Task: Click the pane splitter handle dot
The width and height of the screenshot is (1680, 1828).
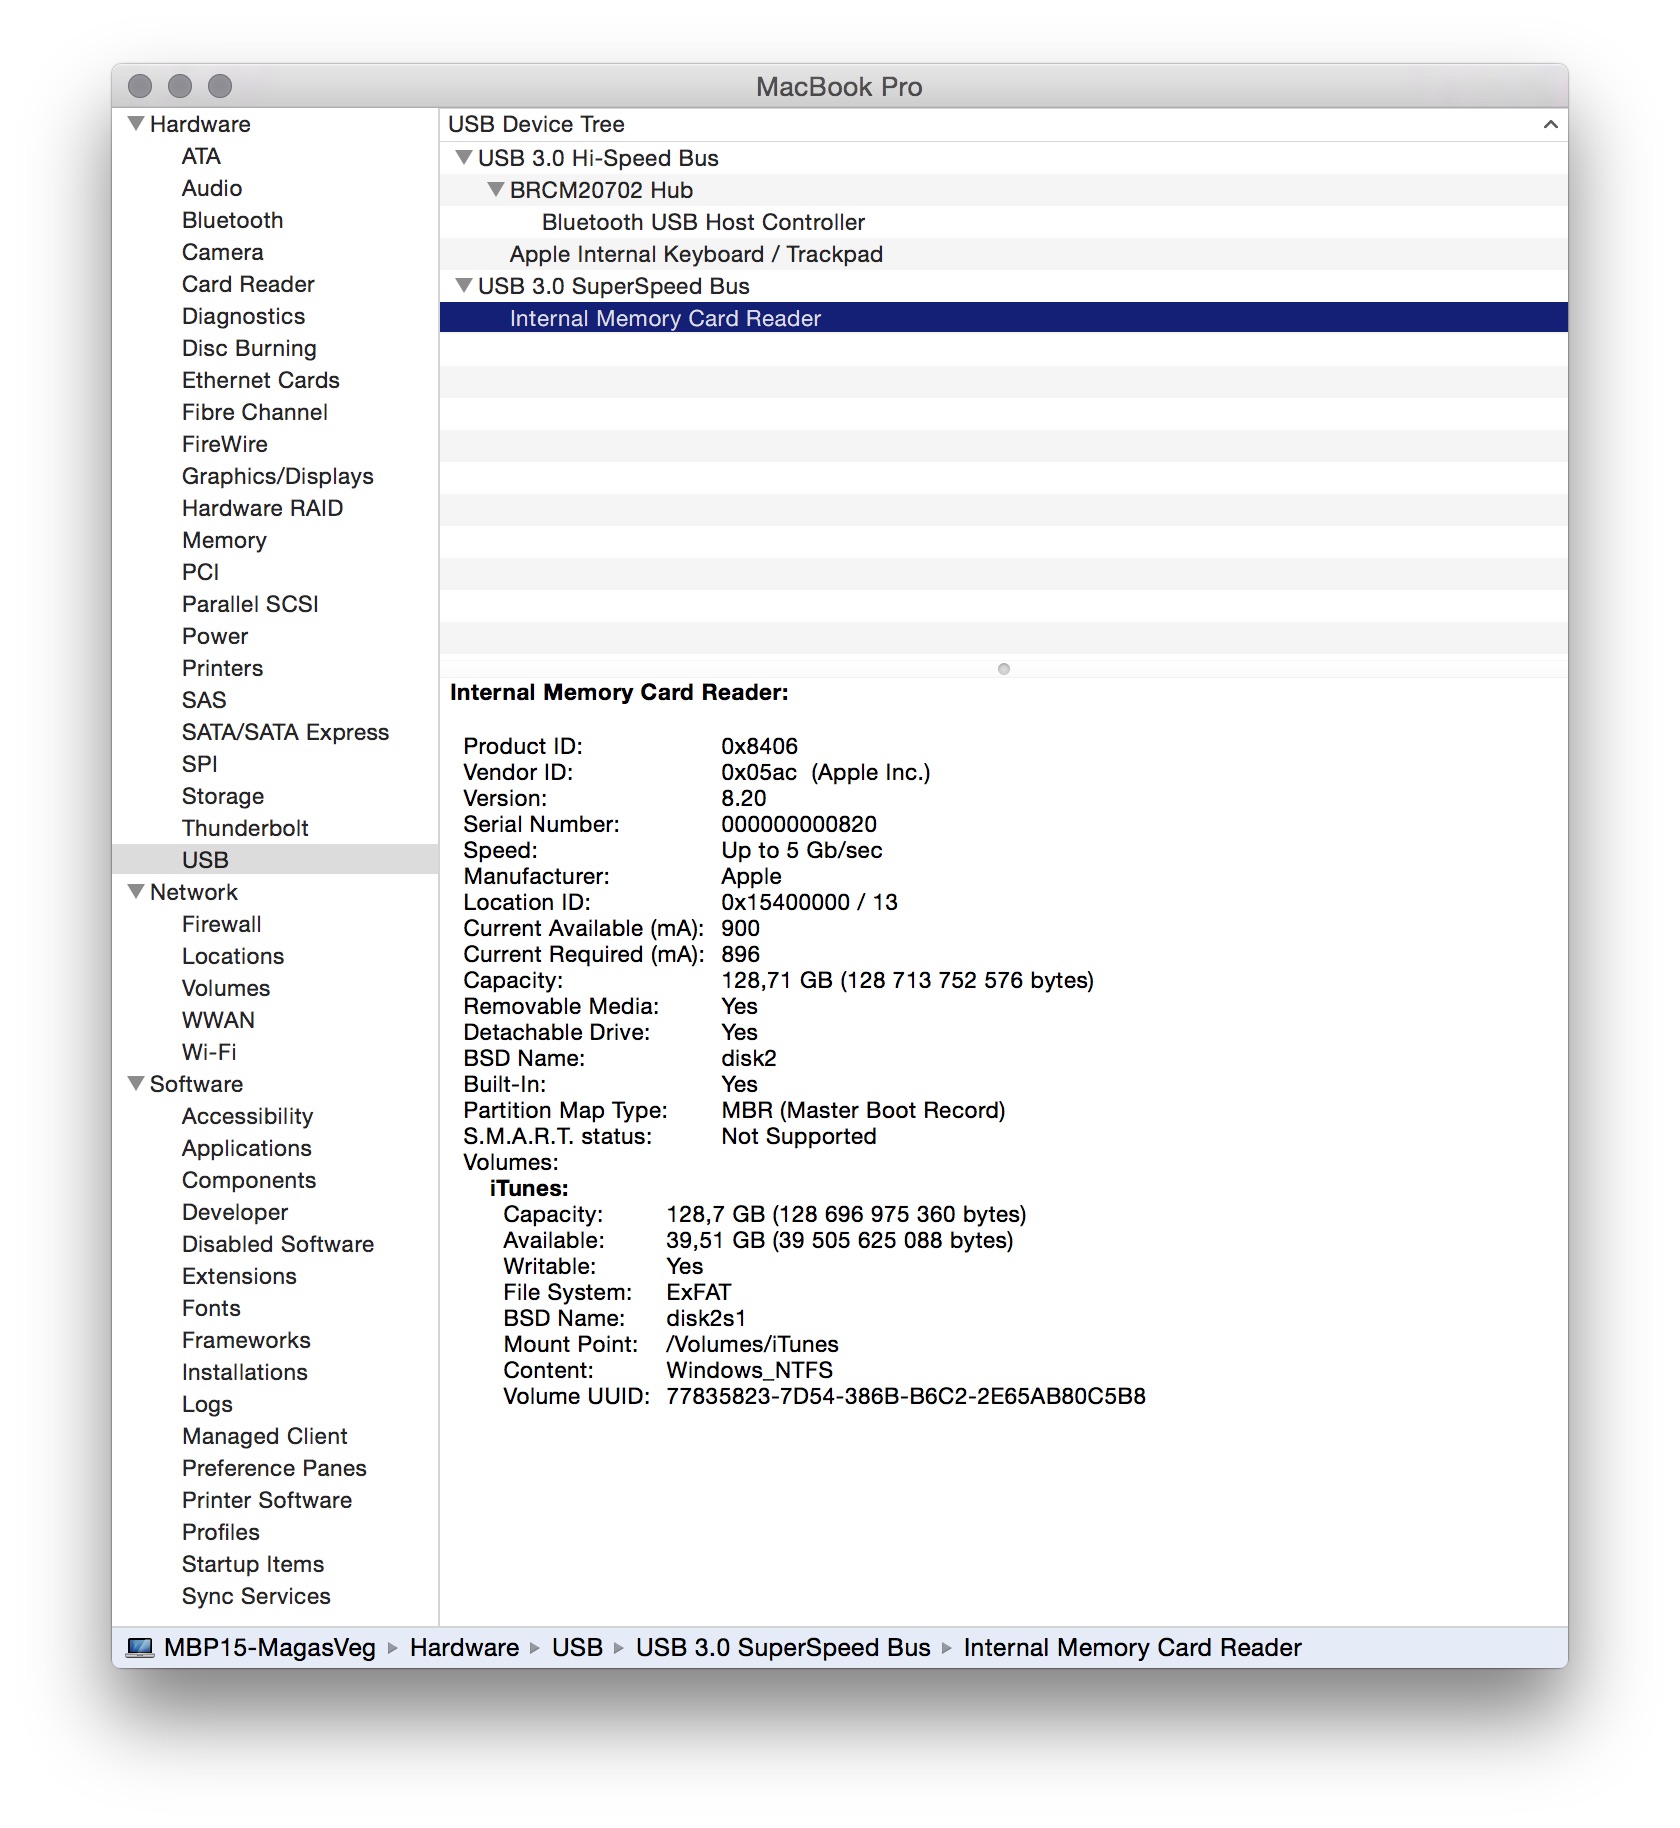Action: [1004, 669]
